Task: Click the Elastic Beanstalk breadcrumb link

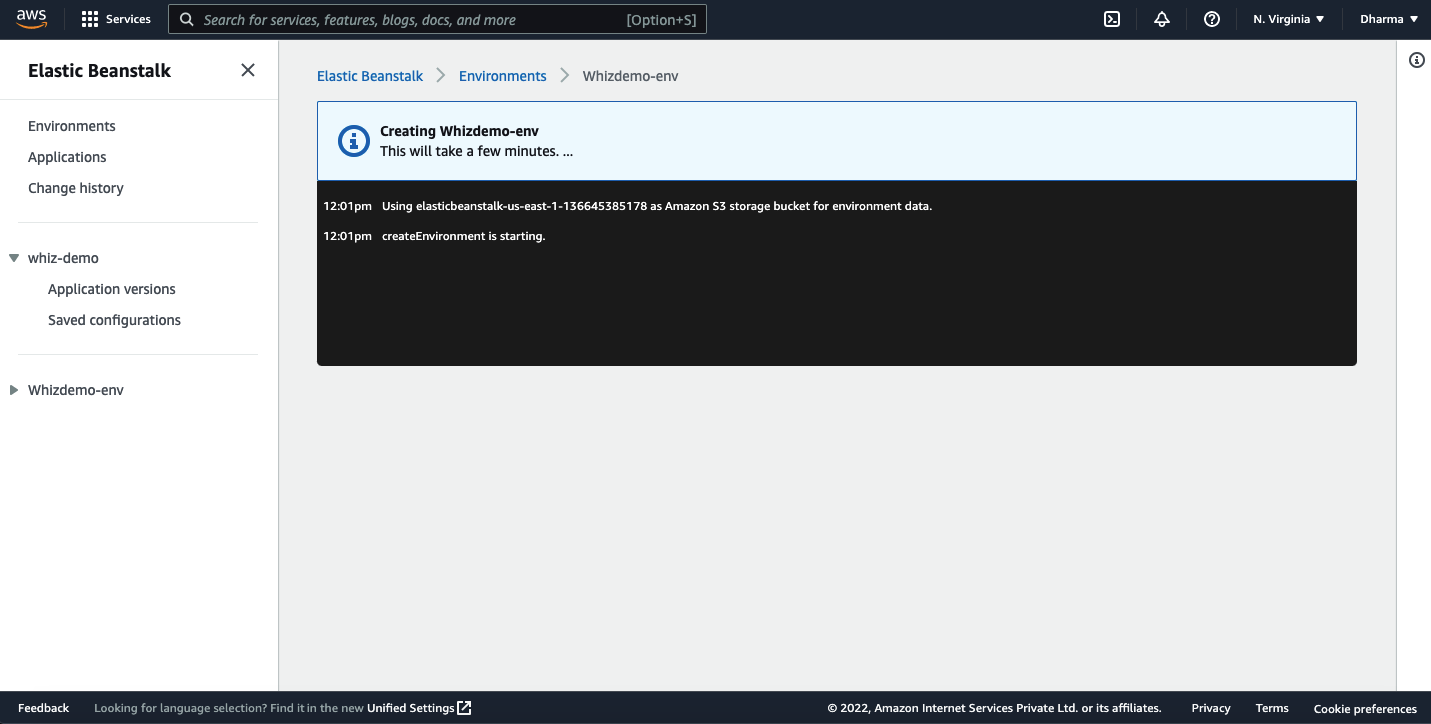Action: (x=370, y=76)
